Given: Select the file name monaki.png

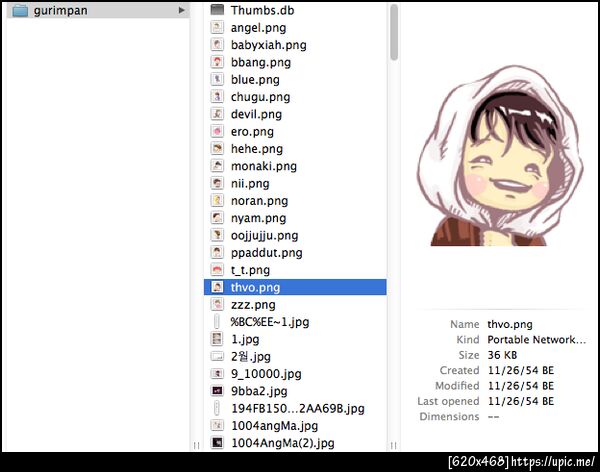Looking at the screenshot, I should click(264, 166).
